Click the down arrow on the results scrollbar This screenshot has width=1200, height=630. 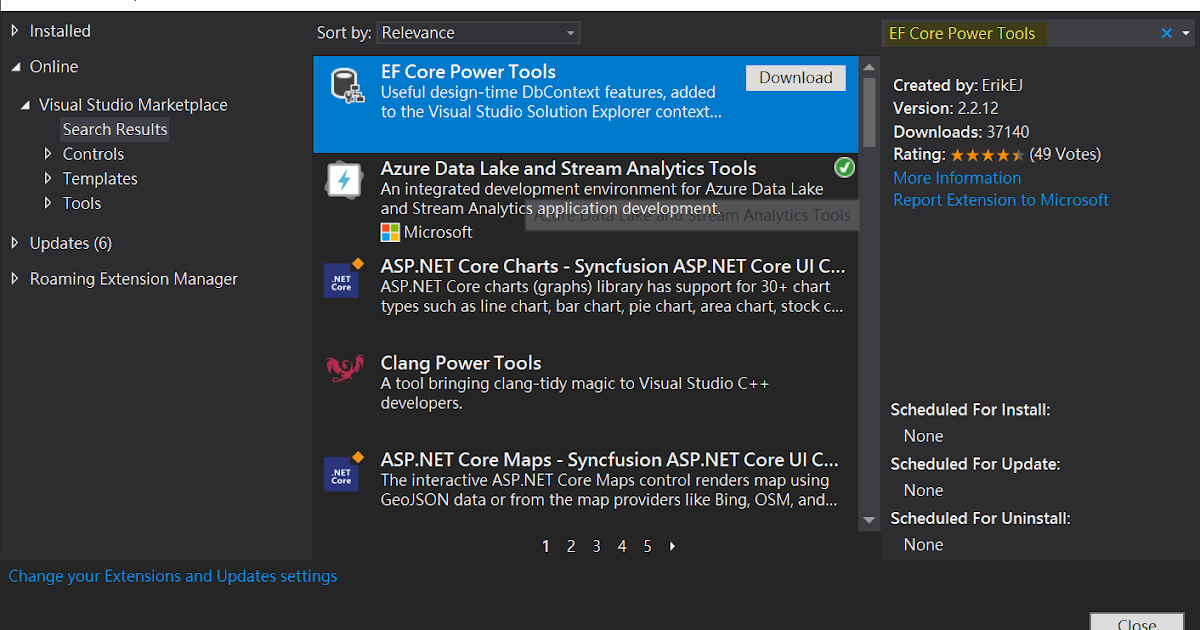click(868, 520)
